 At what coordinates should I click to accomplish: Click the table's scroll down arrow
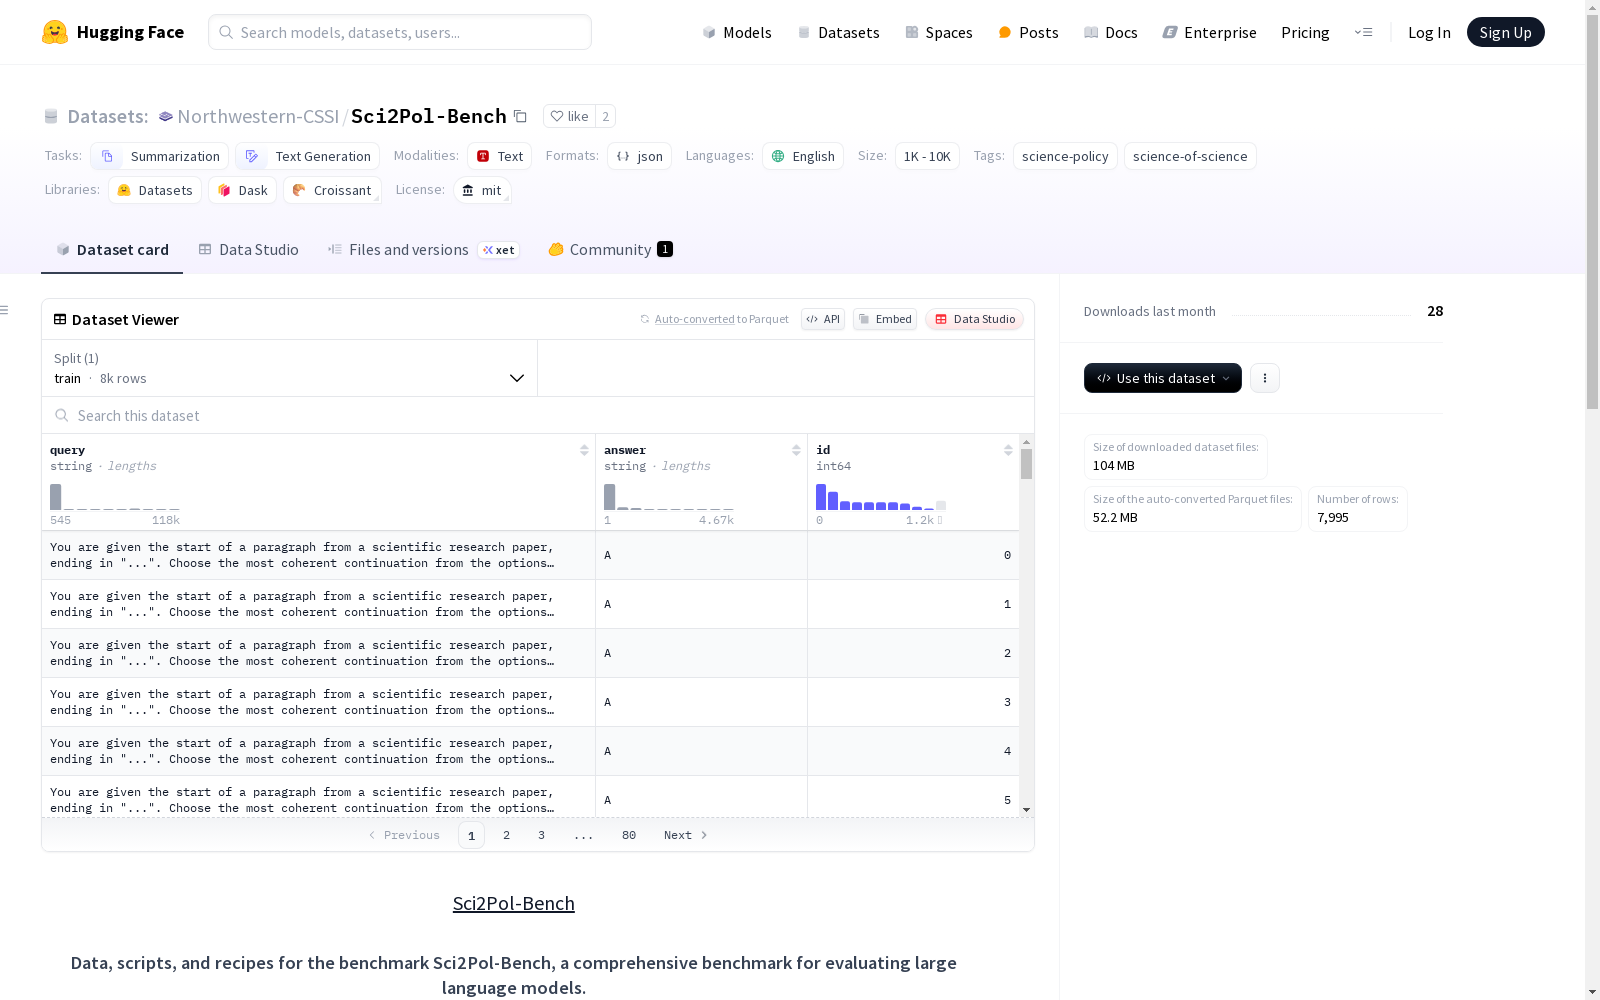pos(1026,810)
